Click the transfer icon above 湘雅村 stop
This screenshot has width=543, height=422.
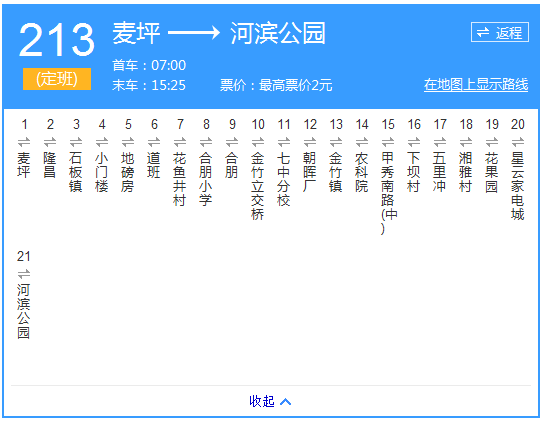point(466,142)
